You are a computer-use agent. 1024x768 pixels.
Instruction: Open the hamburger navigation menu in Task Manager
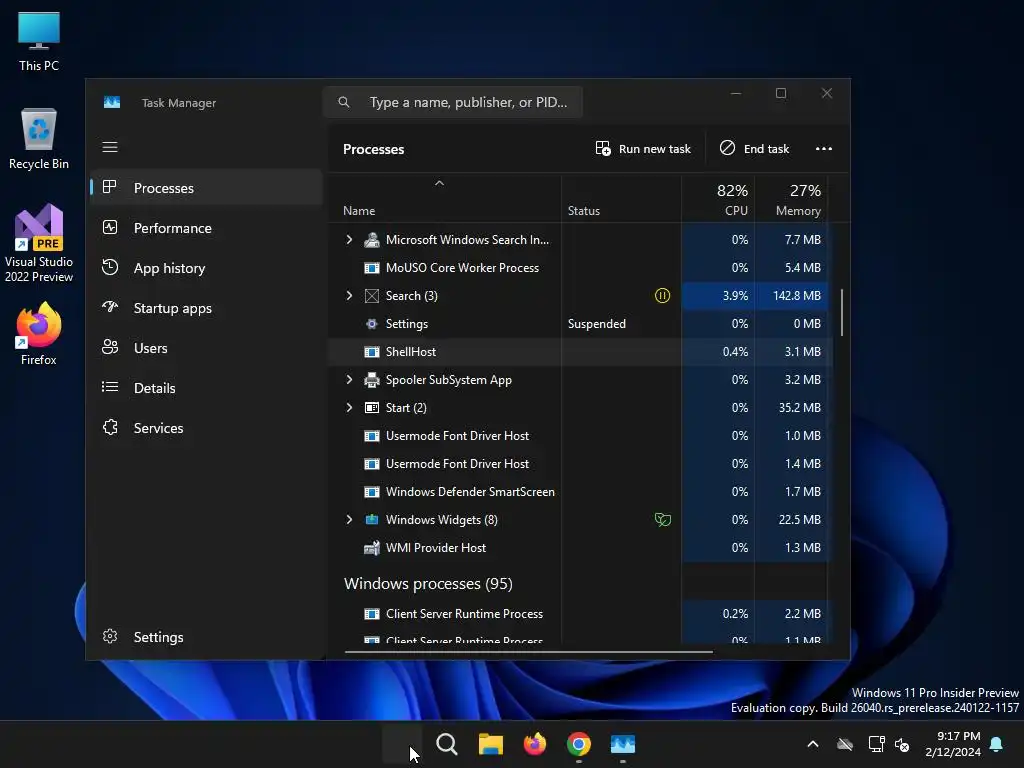[110, 147]
